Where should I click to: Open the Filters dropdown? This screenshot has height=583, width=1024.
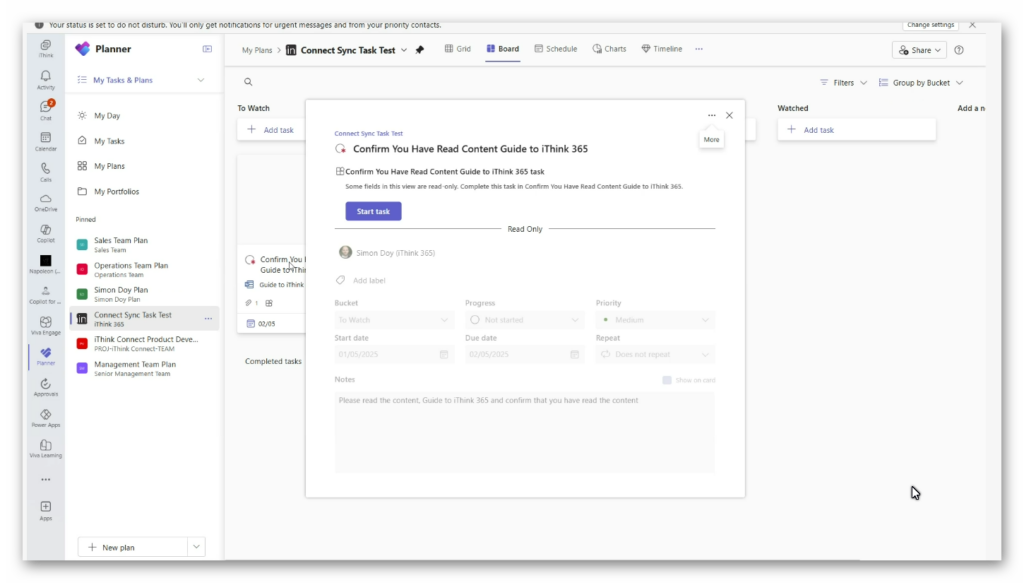pos(844,83)
